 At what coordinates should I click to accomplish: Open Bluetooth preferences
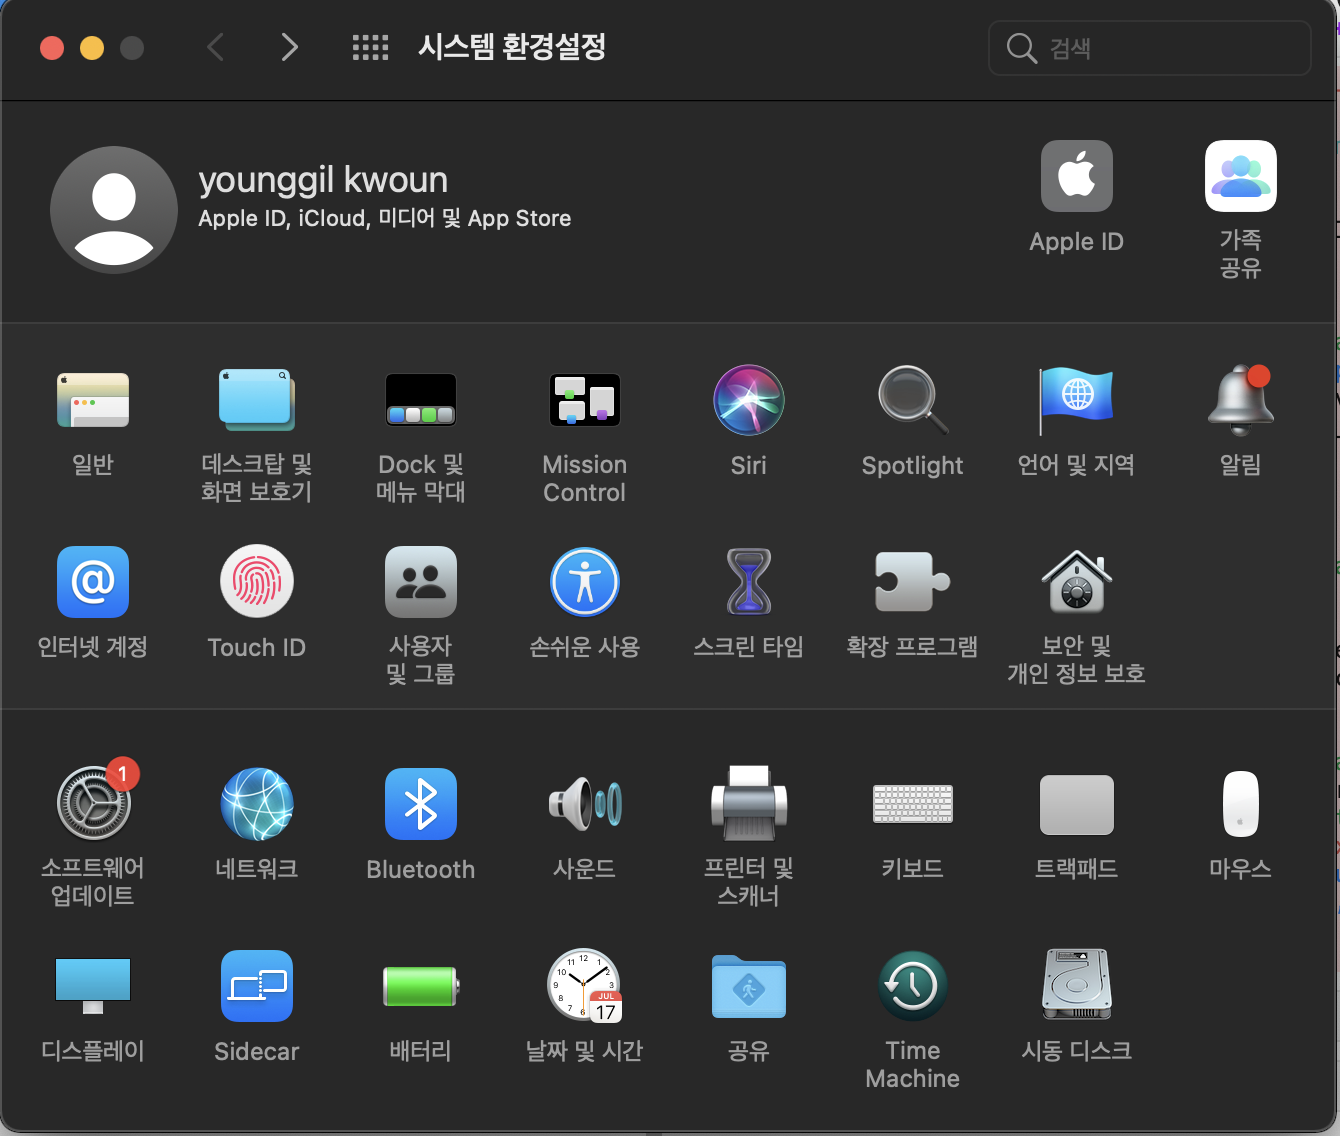pyautogui.click(x=421, y=804)
